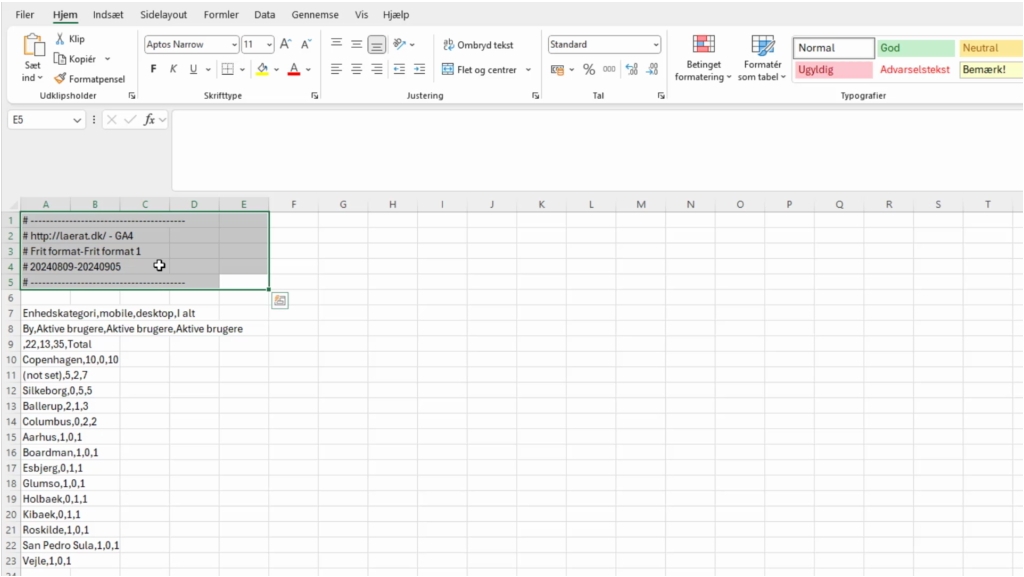Image resolution: width=1024 pixels, height=577 pixels.
Task: Switch to the Formler ribbon tab
Action: click(221, 14)
